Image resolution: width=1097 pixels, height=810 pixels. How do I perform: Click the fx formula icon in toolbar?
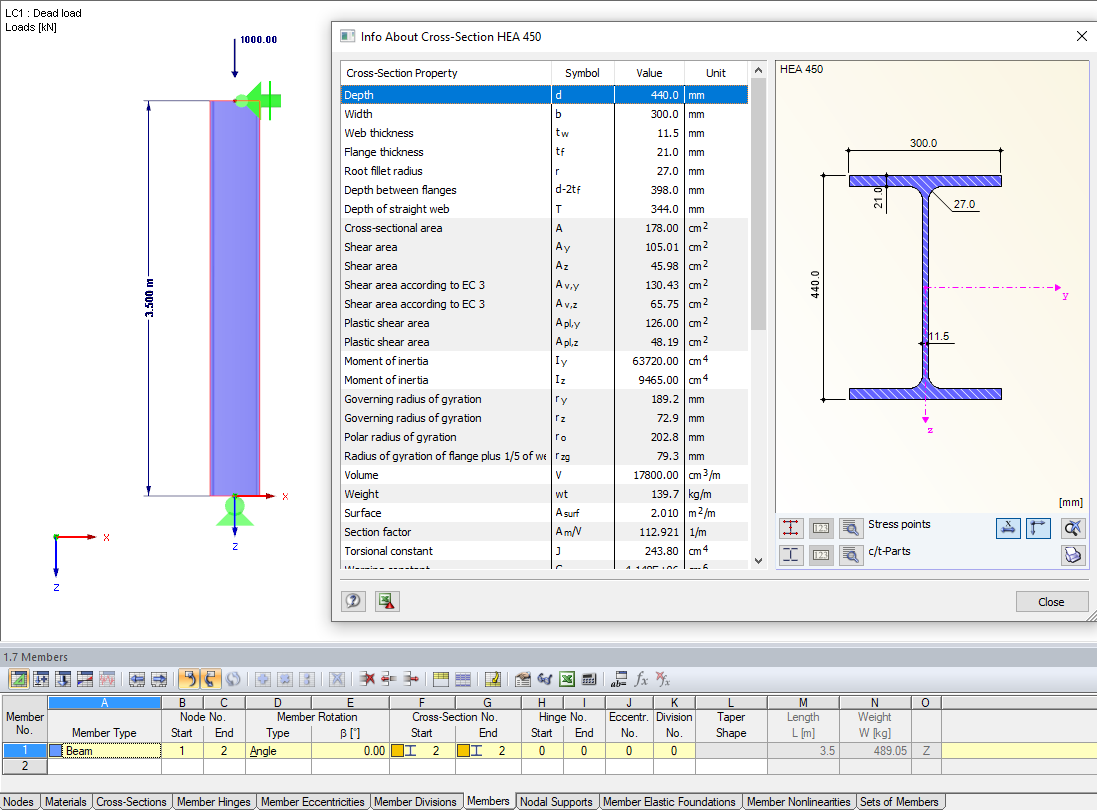coord(641,679)
